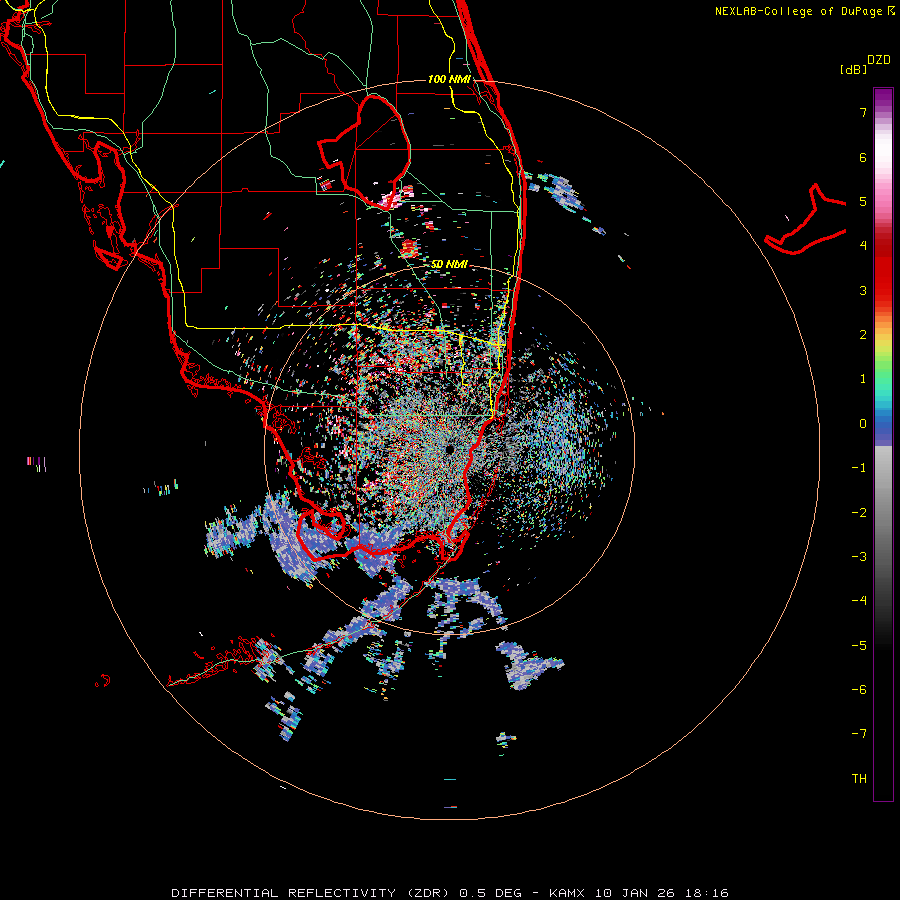Select the 7 tick label on the scale
Image resolution: width=900 pixels, height=900 pixels.
point(863,112)
